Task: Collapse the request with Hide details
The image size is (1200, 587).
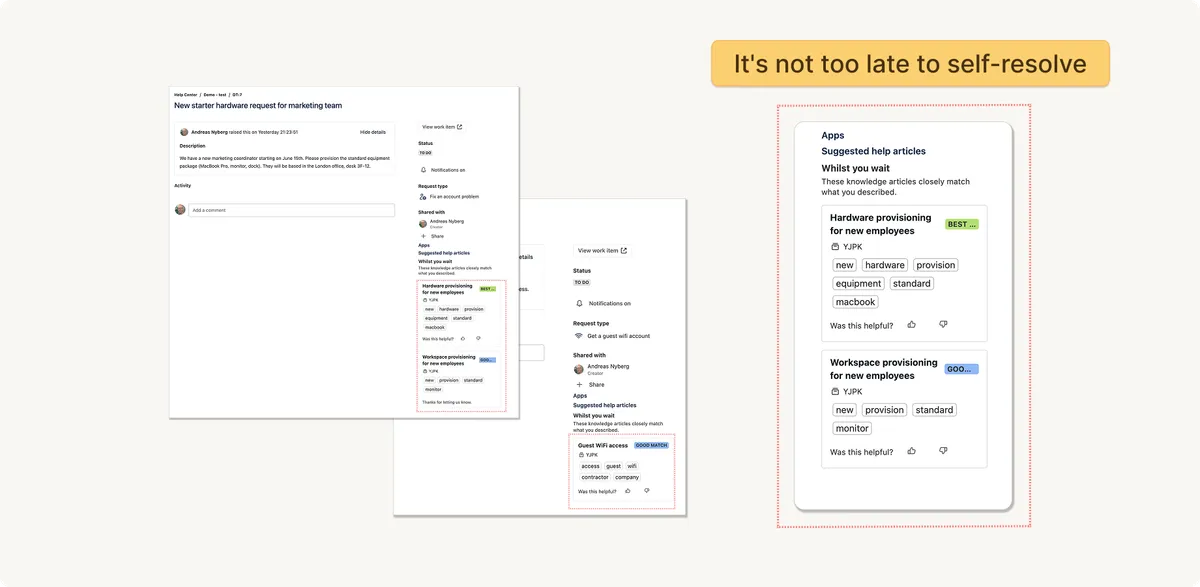Action: [x=373, y=132]
